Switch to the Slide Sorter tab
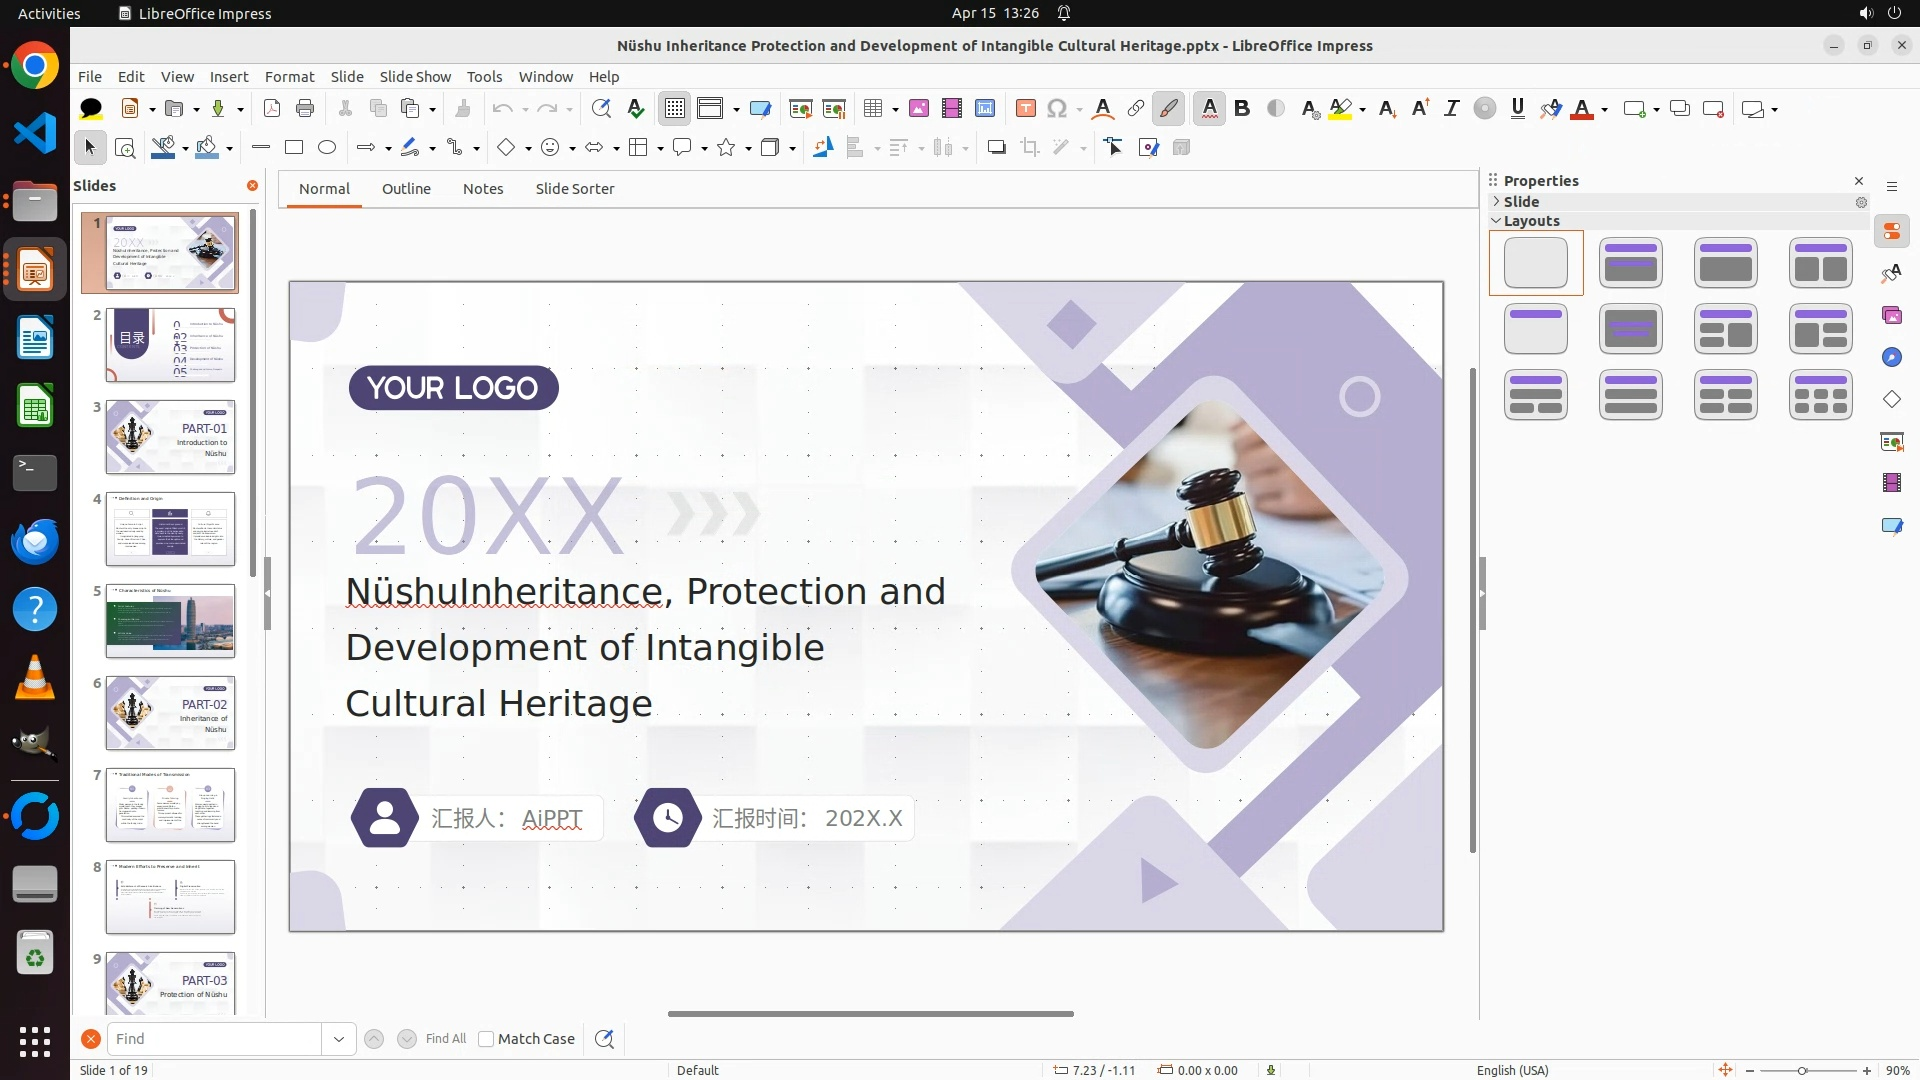 coord(574,189)
